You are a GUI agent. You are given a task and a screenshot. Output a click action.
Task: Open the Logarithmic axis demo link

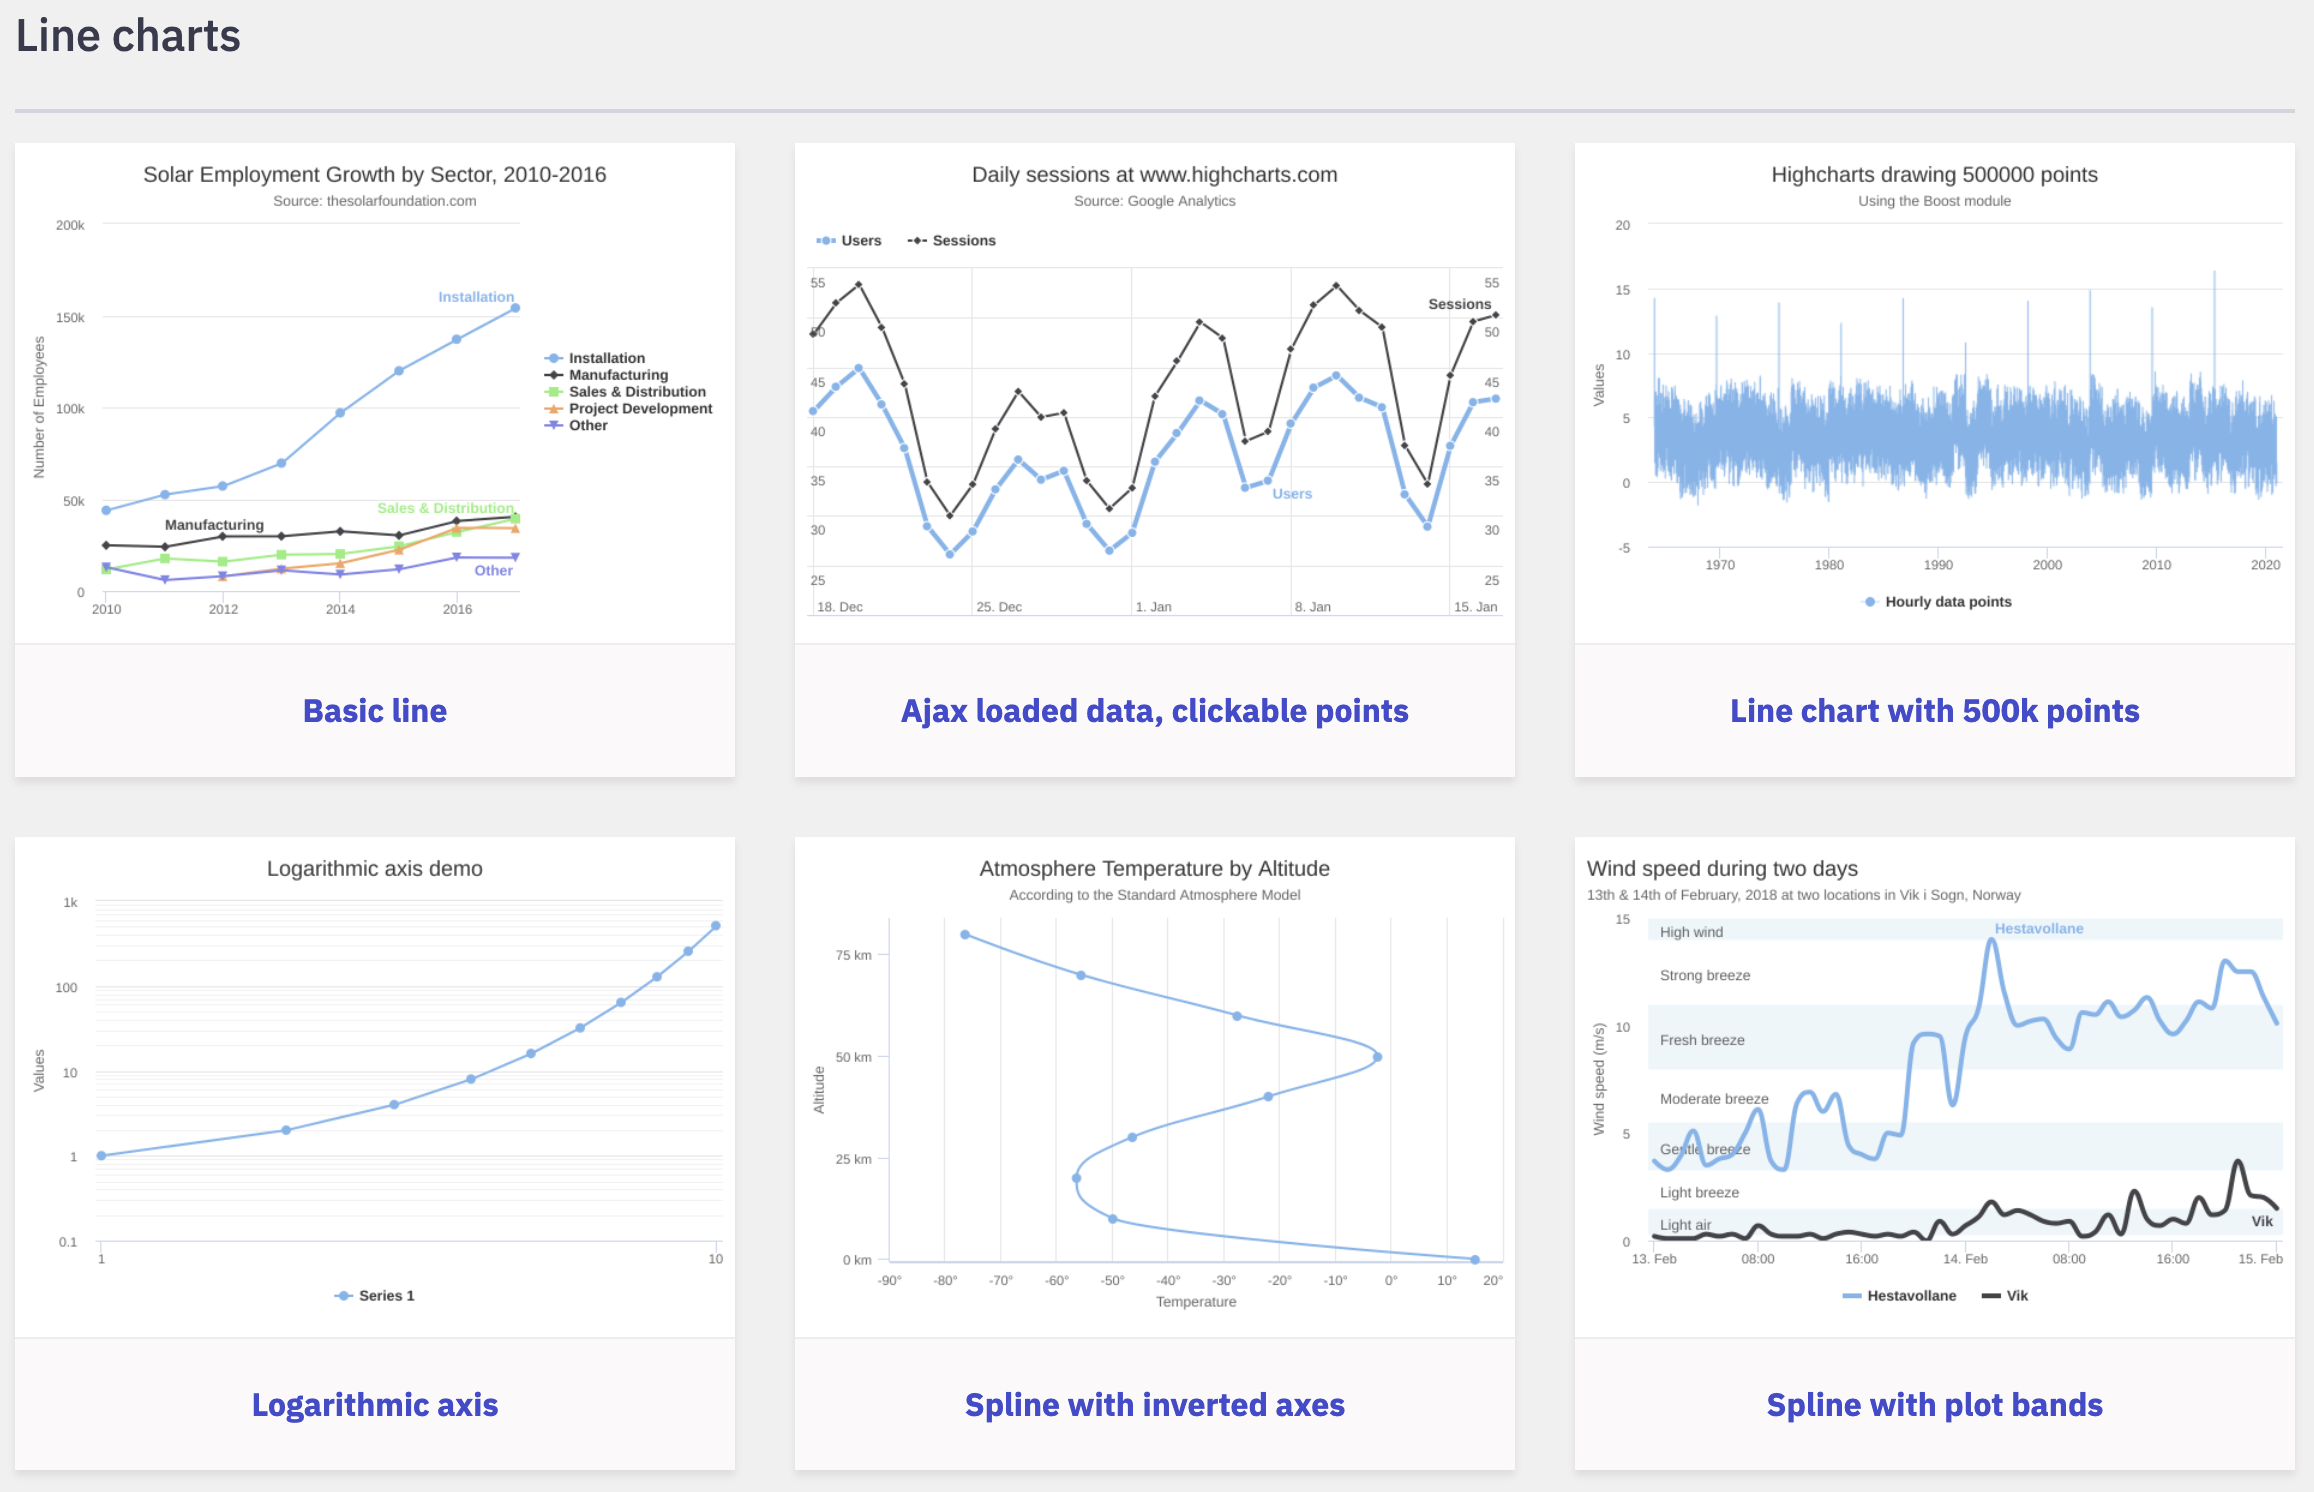pos(375,1405)
